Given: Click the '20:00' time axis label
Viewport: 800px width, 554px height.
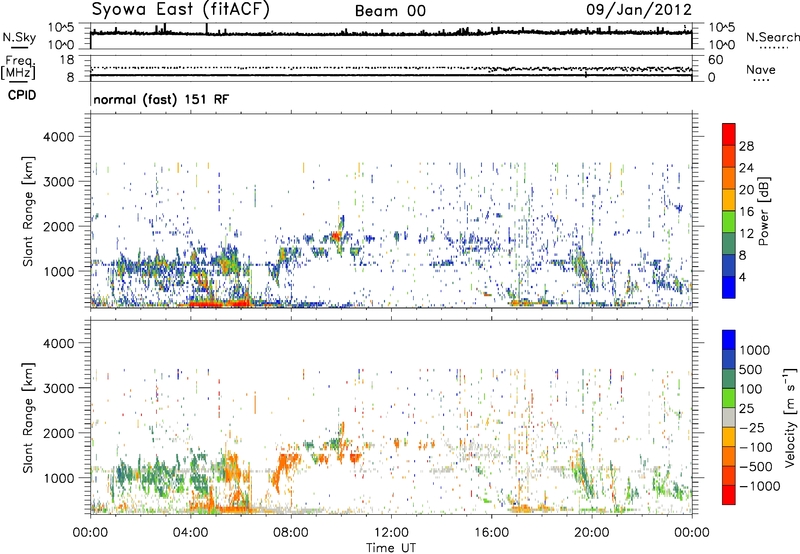Looking at the screenshot, I should point(591,533).
